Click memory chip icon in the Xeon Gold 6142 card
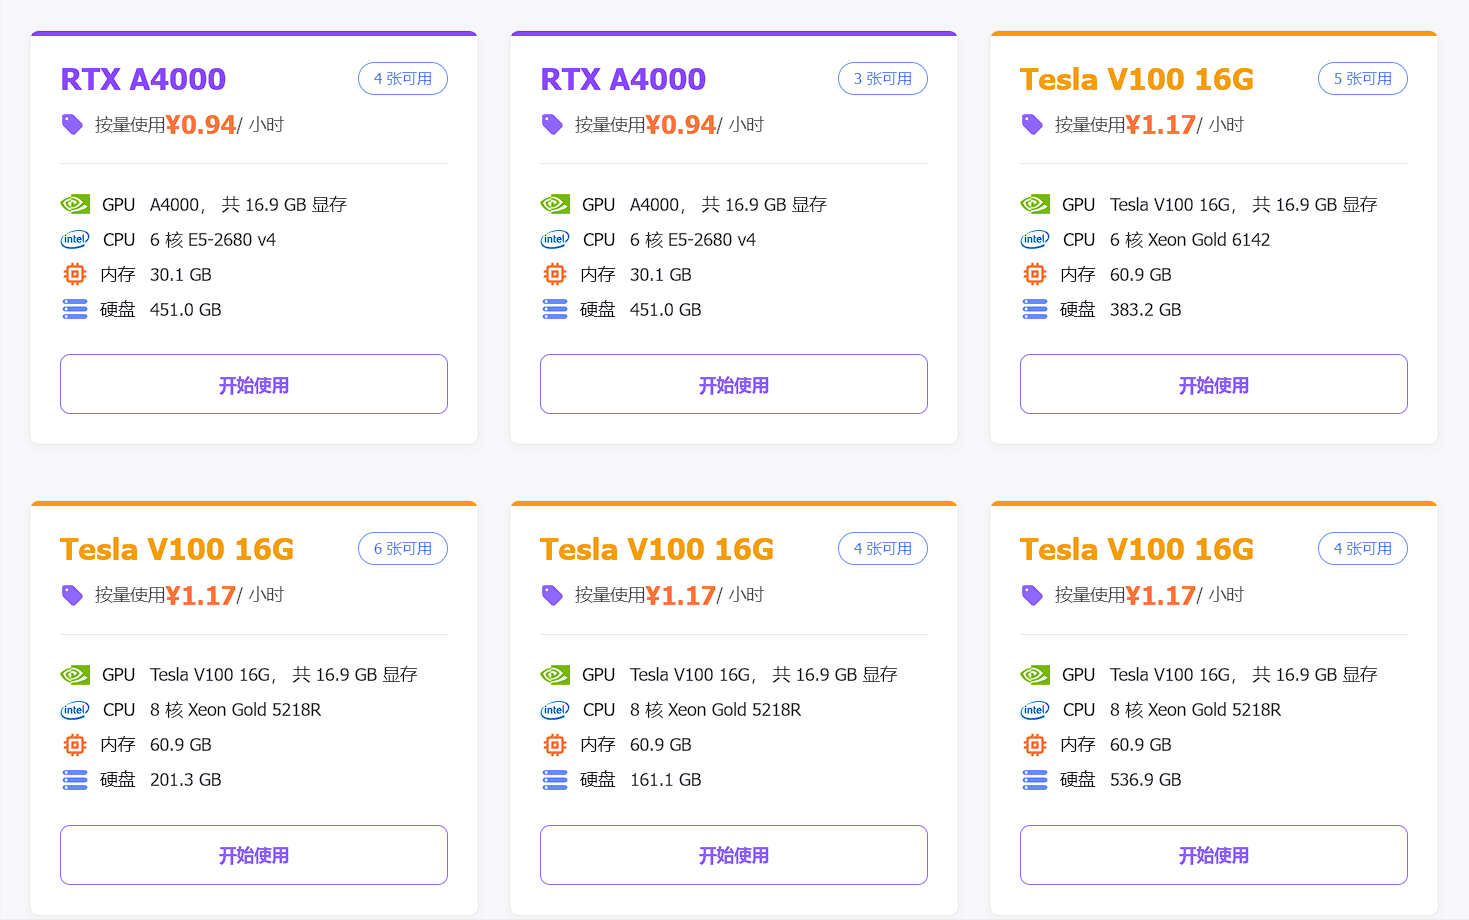The width and height of the screenshot is (1469, 920). pos(1035,274)
